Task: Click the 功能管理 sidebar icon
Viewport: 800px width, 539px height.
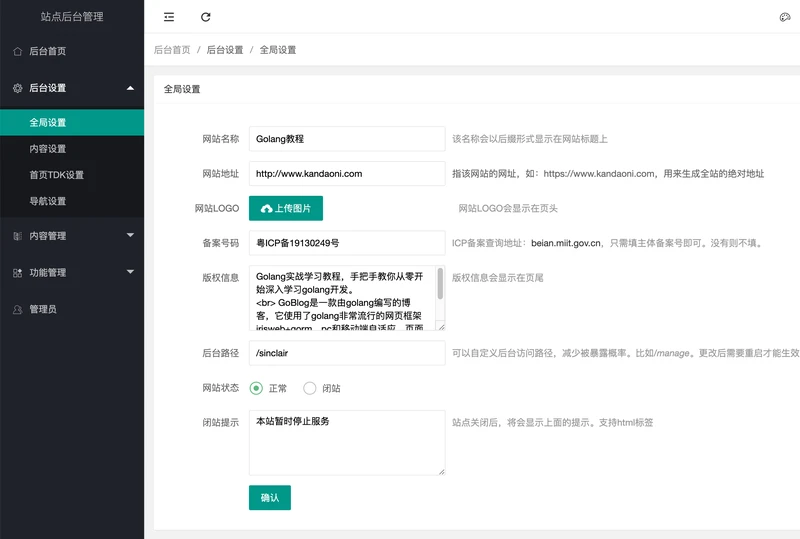Action: 18,272
